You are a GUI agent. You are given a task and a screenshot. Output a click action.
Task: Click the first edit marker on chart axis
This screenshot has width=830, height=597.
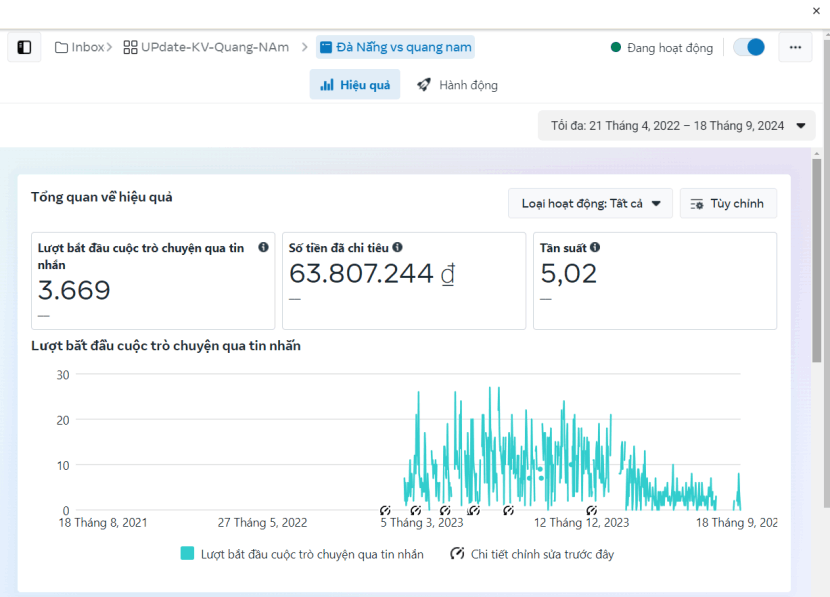385,511
